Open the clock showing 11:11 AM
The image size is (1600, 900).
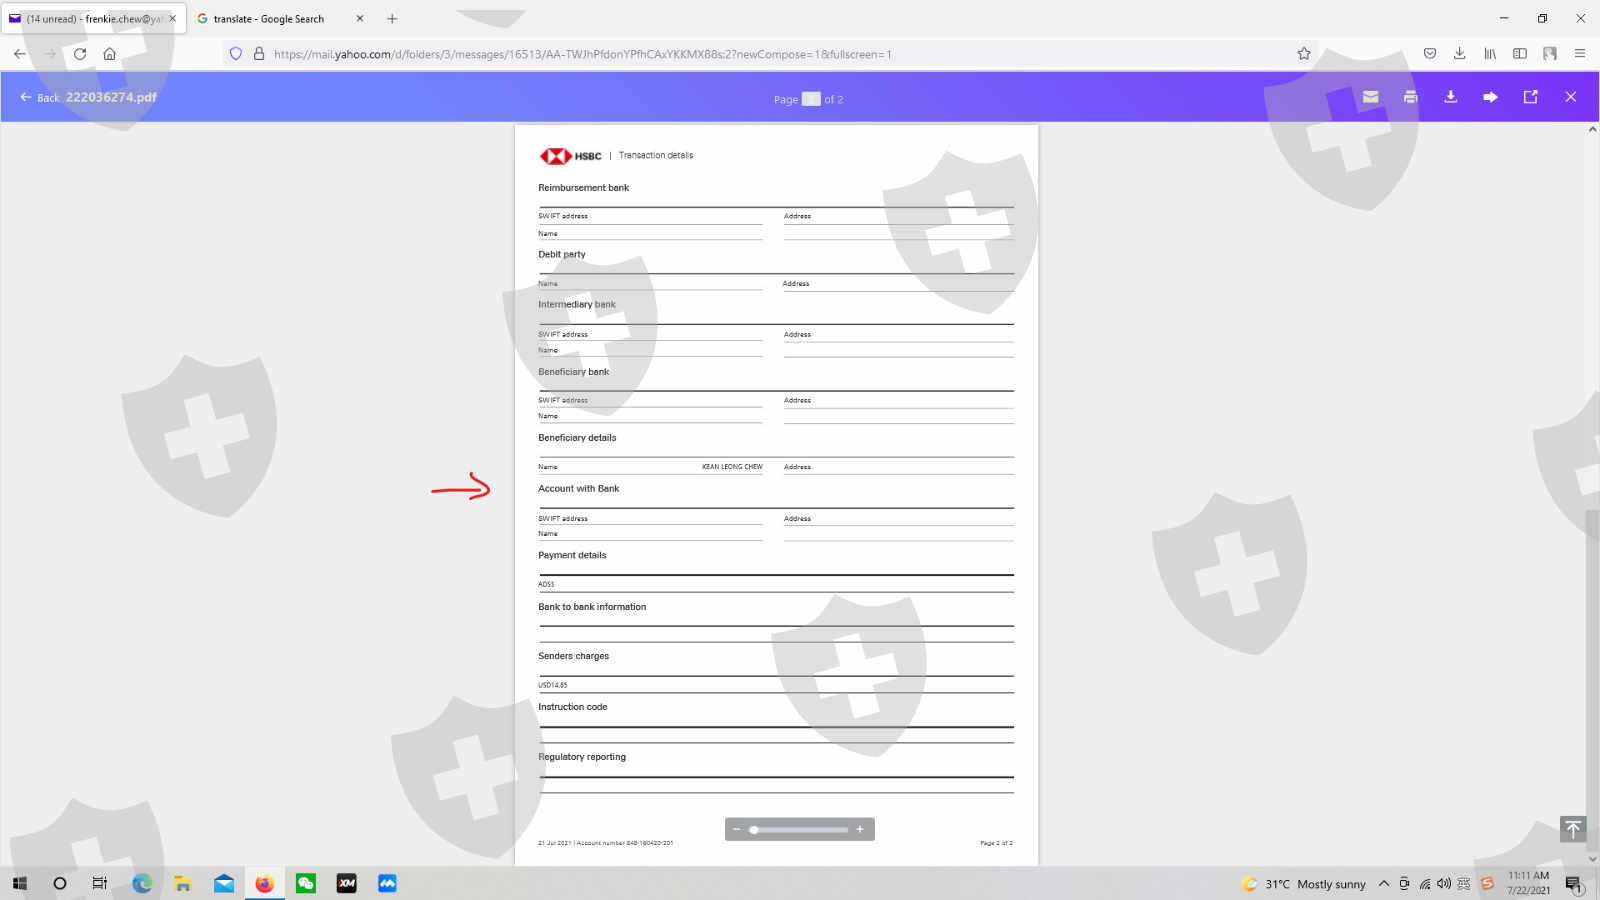pos(1529,883)
